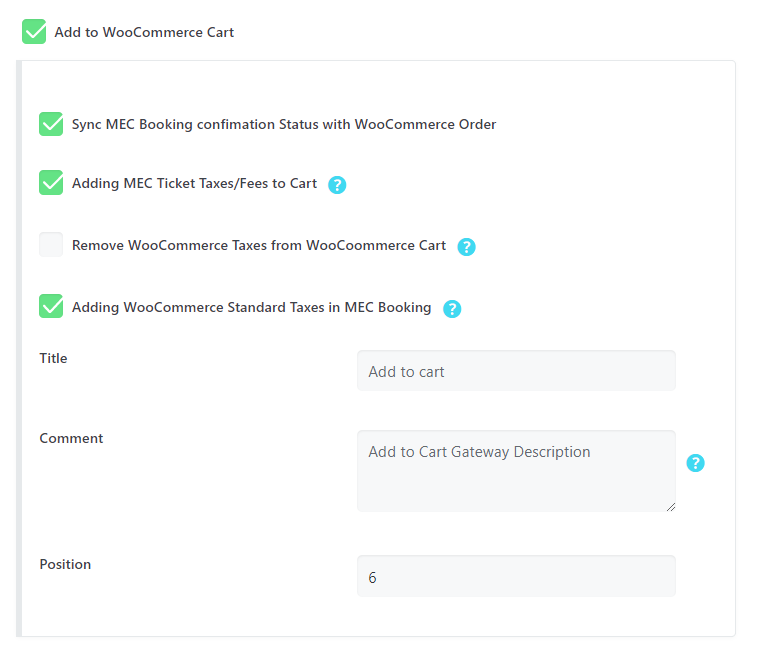Show help tooltip for WooCommerce Standard Taxes
Screen dimensions: 761x660
point(452,309)
